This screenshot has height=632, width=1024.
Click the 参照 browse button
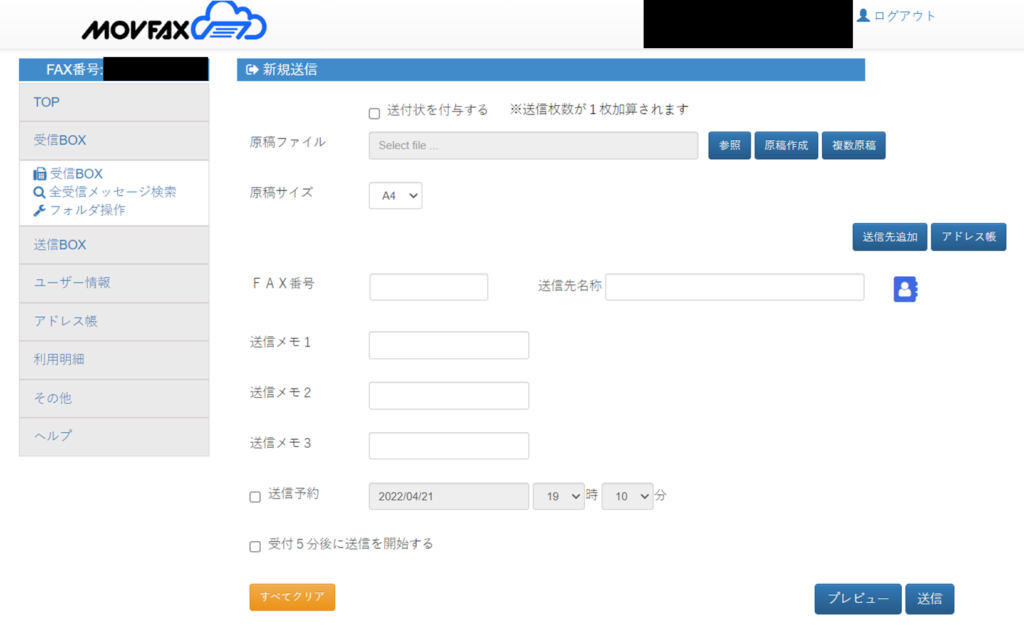click(x=729, y=145)
